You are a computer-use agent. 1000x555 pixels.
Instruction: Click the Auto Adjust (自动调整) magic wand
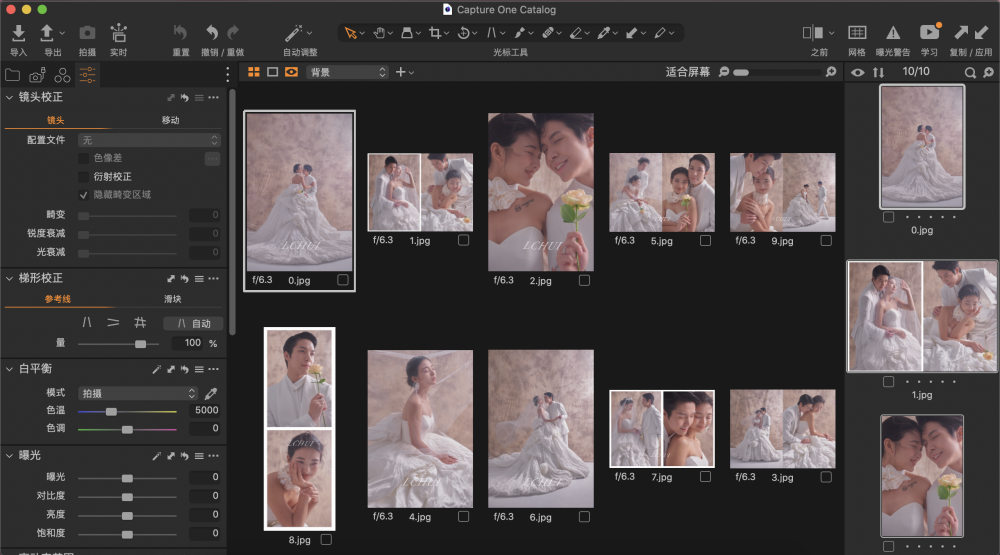[x=294, y=34]
